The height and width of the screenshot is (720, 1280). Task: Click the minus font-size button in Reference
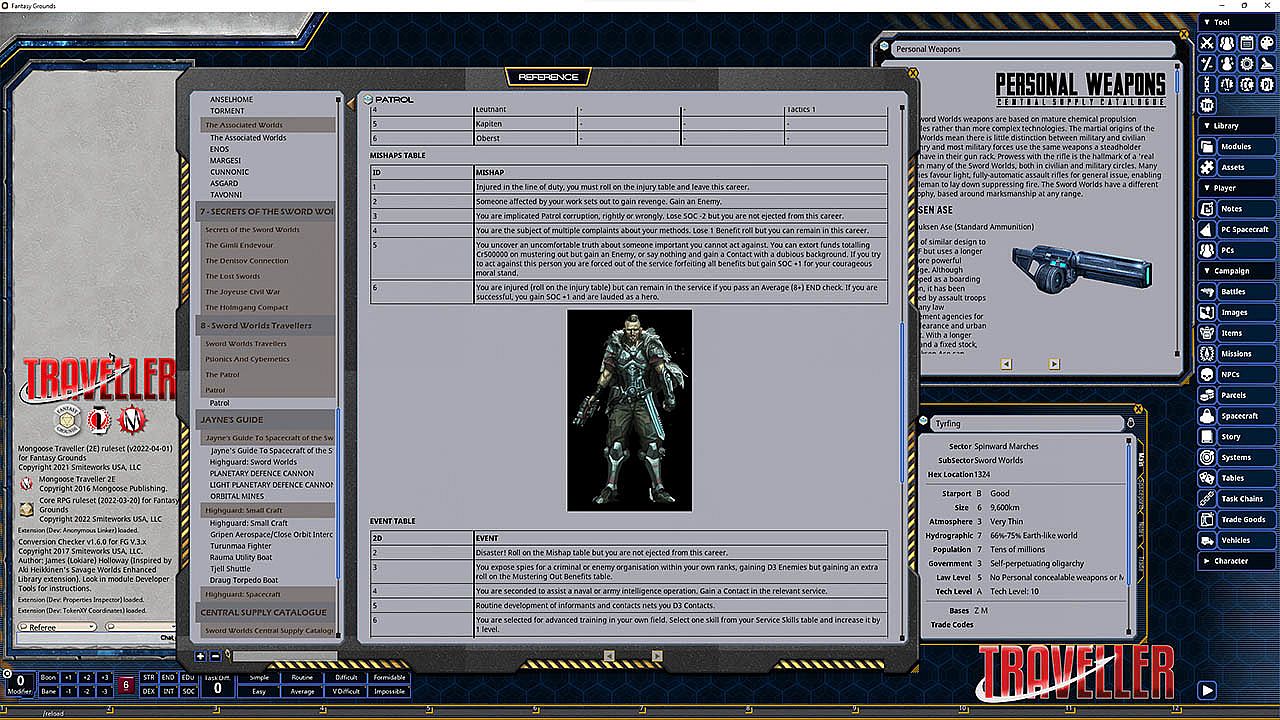pos(214,656)
